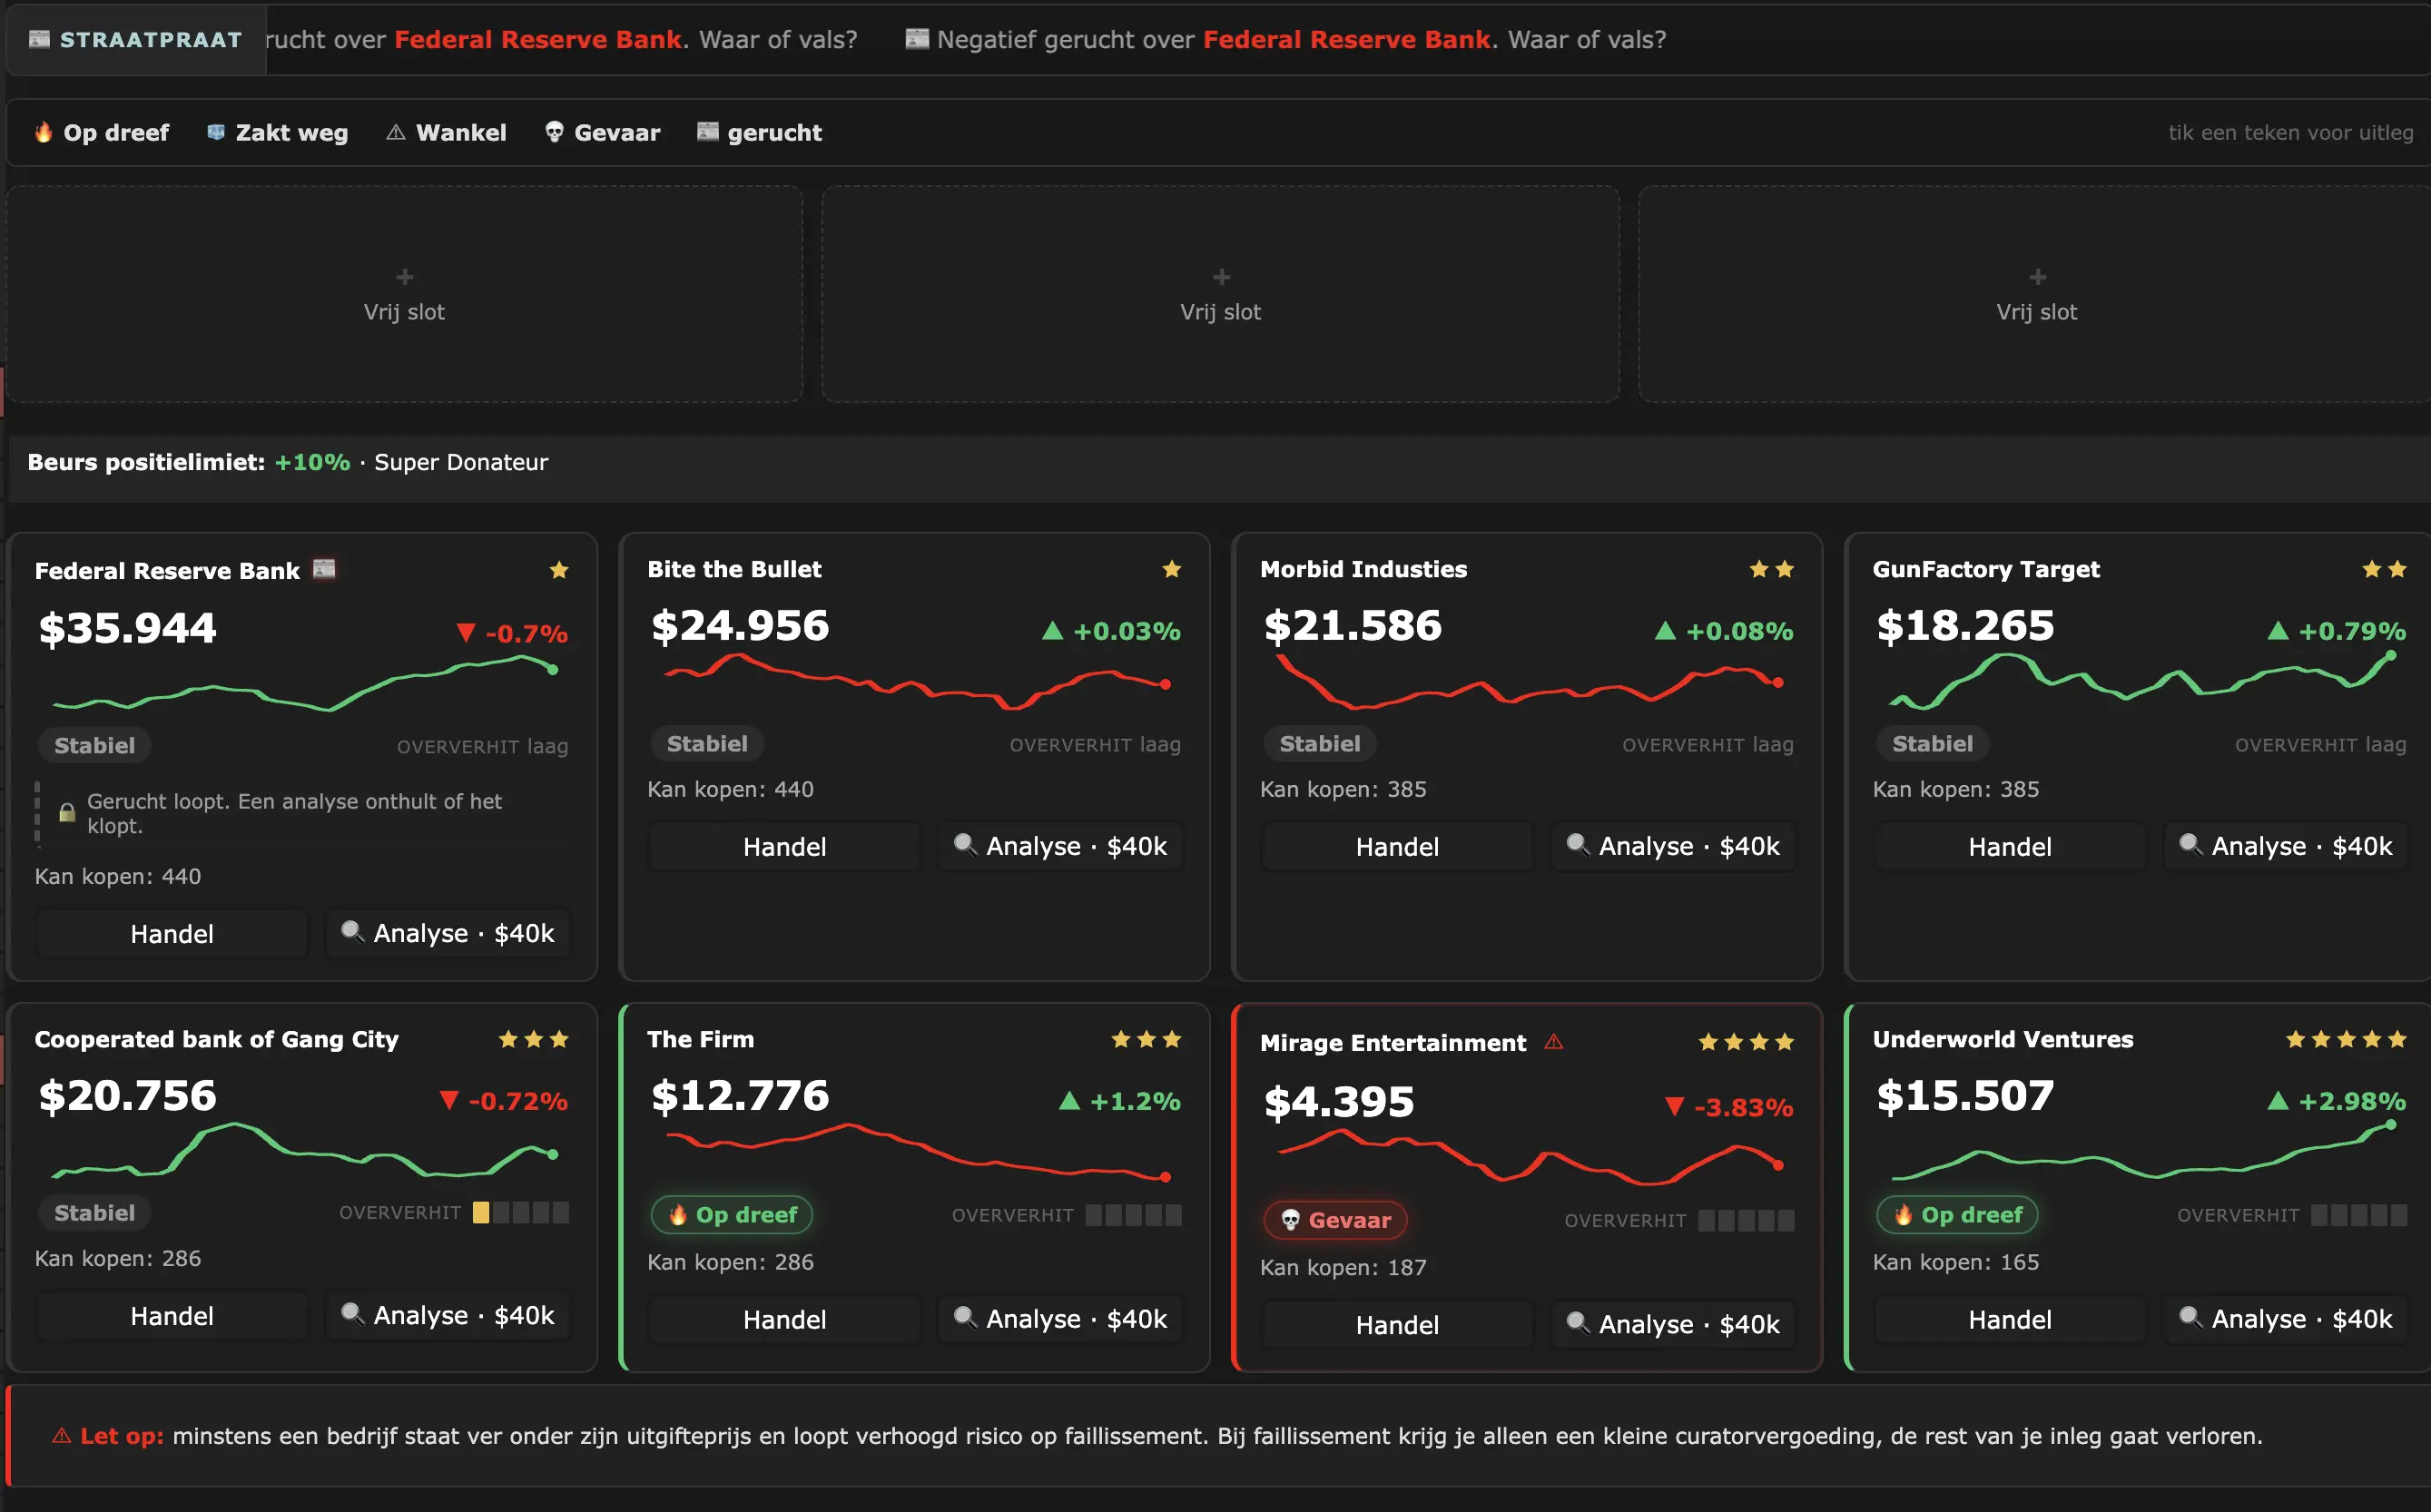Click the warning icon beside Mirage Entertainment
Screen dimensions: 2431x1512
(x=1553, y=1042)
